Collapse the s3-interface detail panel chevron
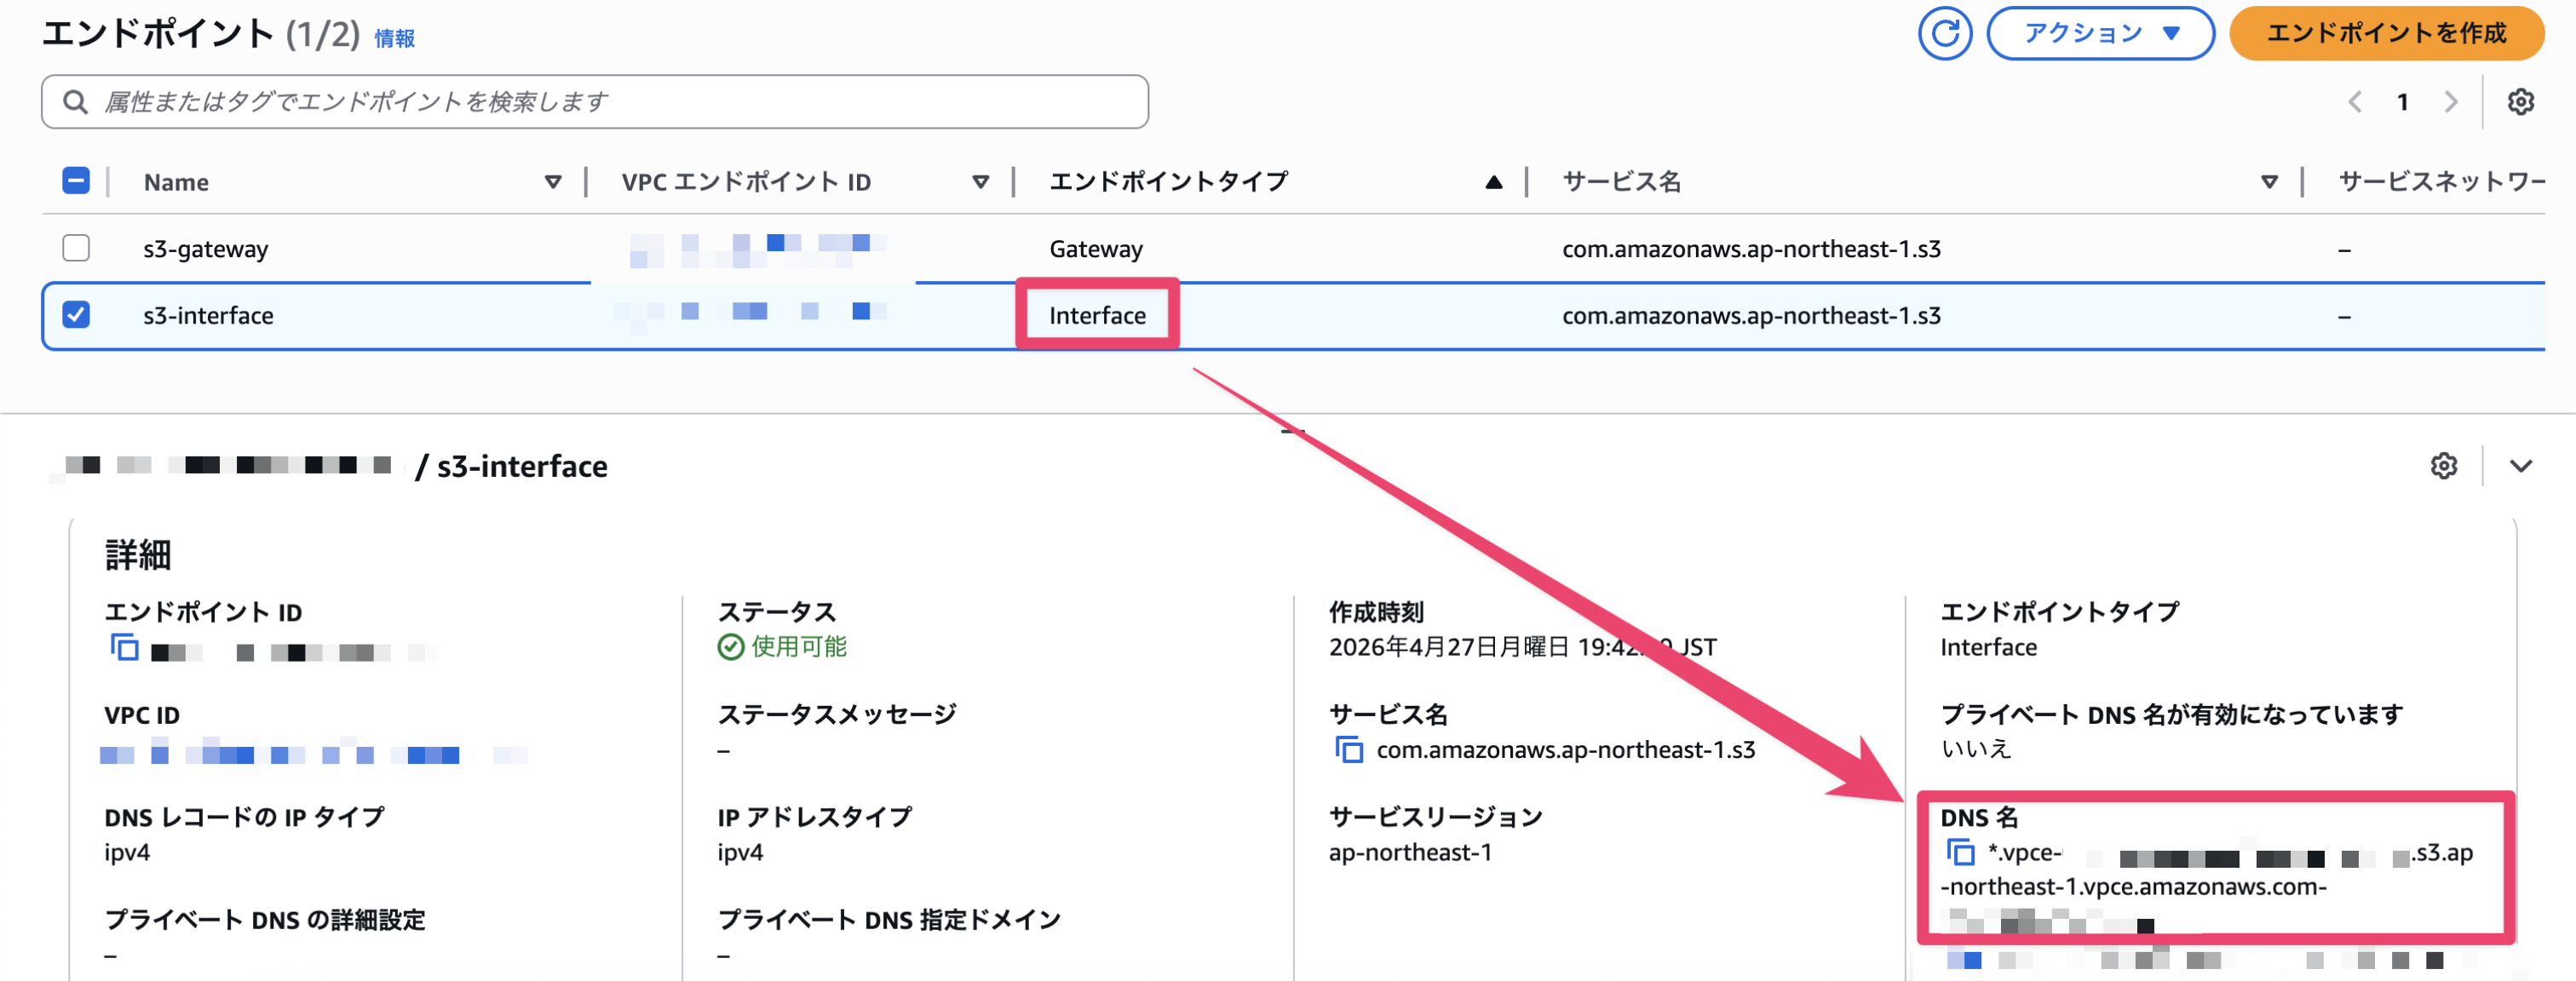The image size is (2576, 981). click(x=2520, y=466)
